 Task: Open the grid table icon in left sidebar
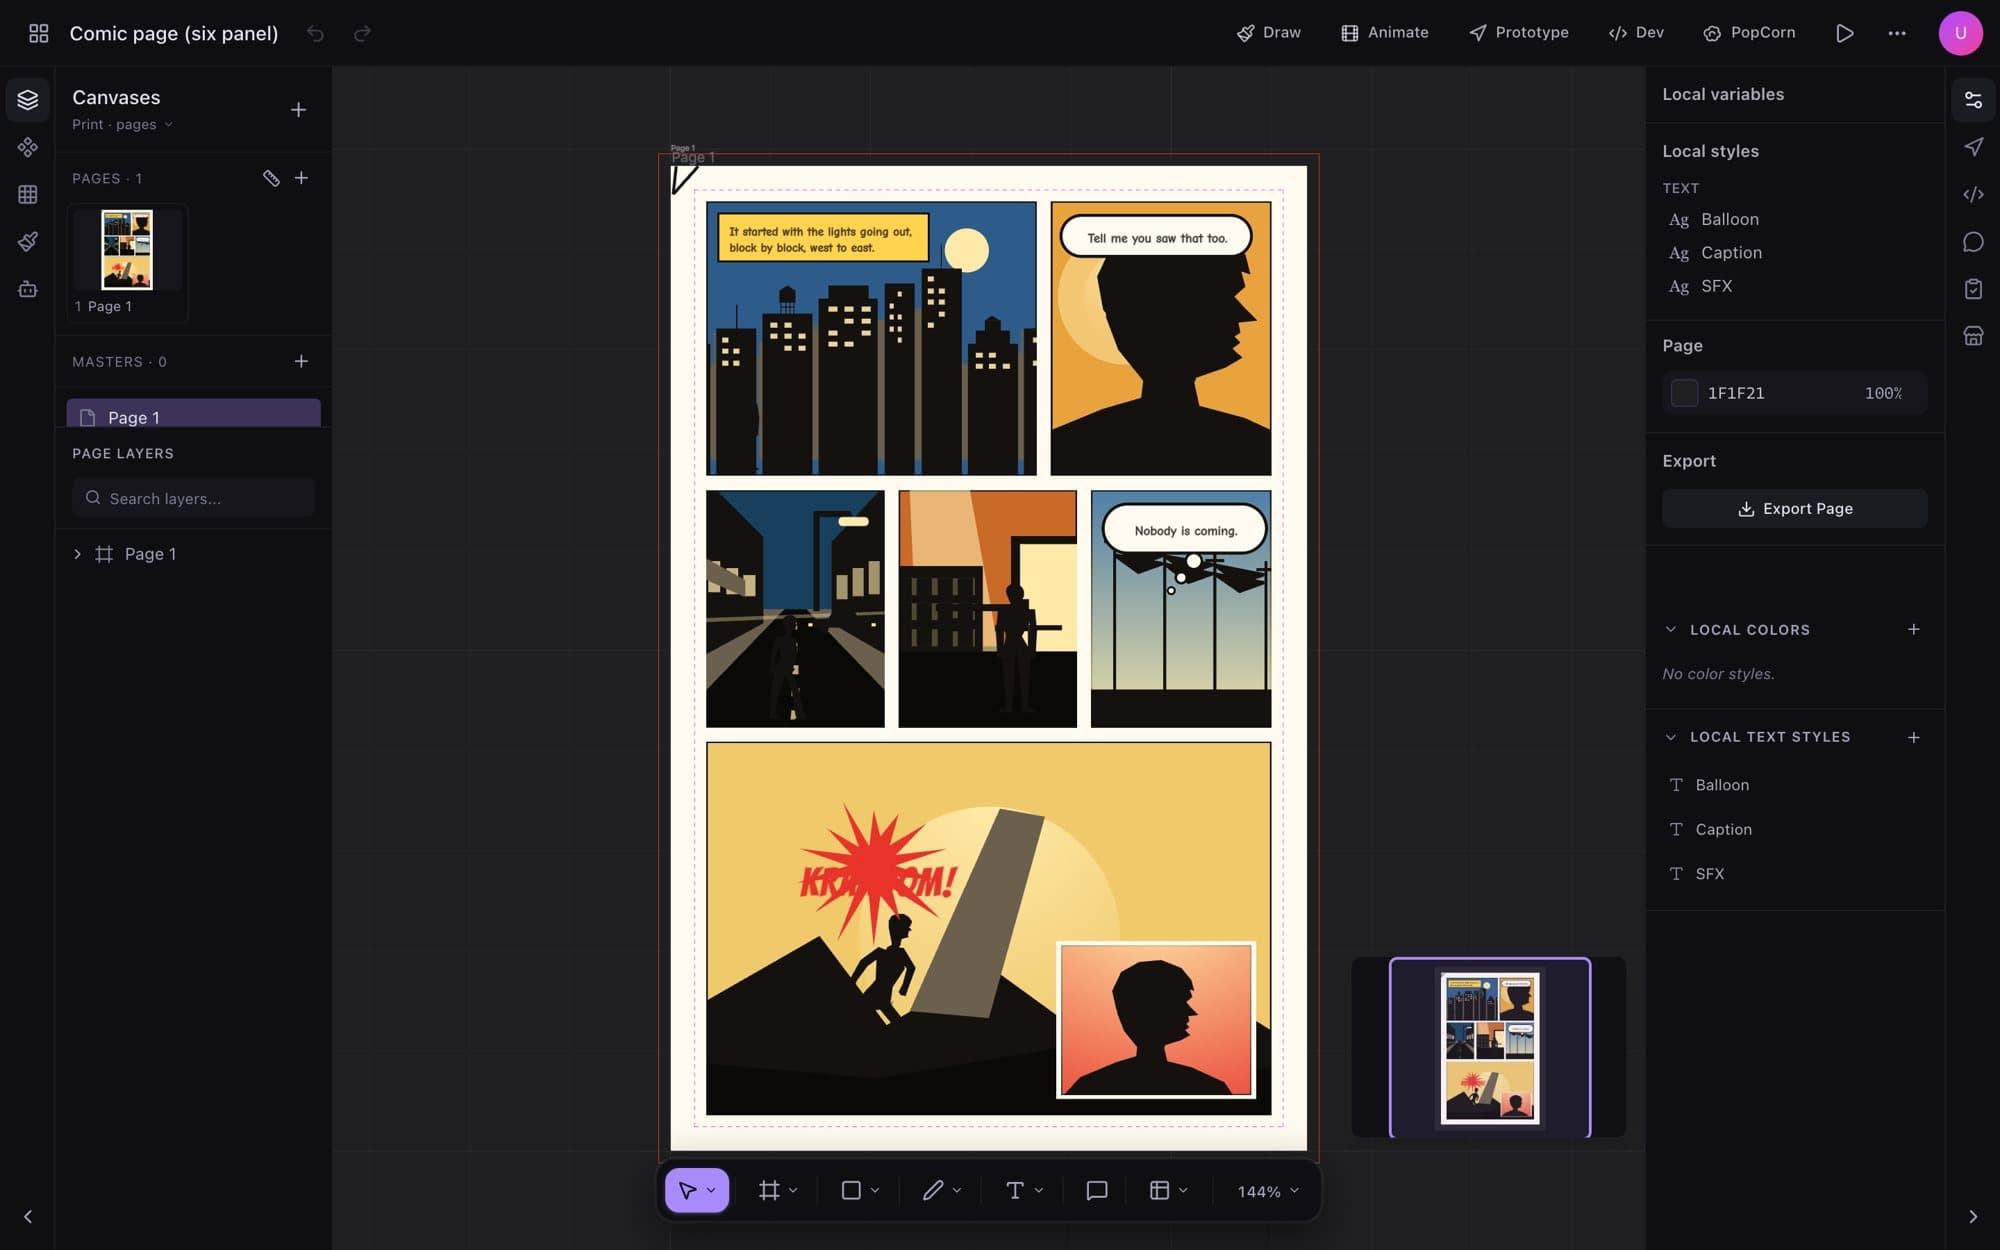click(x=28, y=194)
